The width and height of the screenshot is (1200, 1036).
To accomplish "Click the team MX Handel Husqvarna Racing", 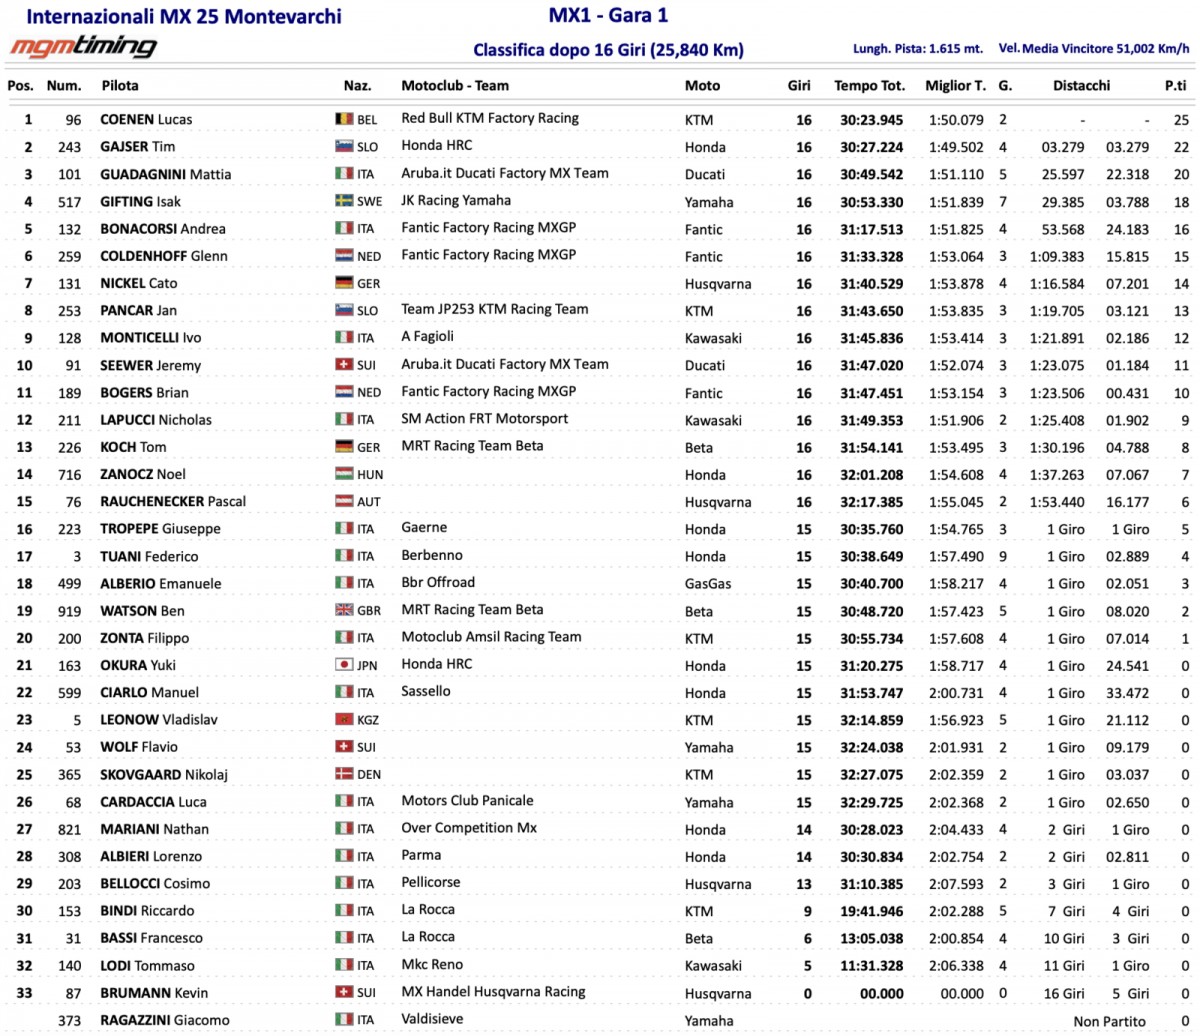I will [493, 991].
